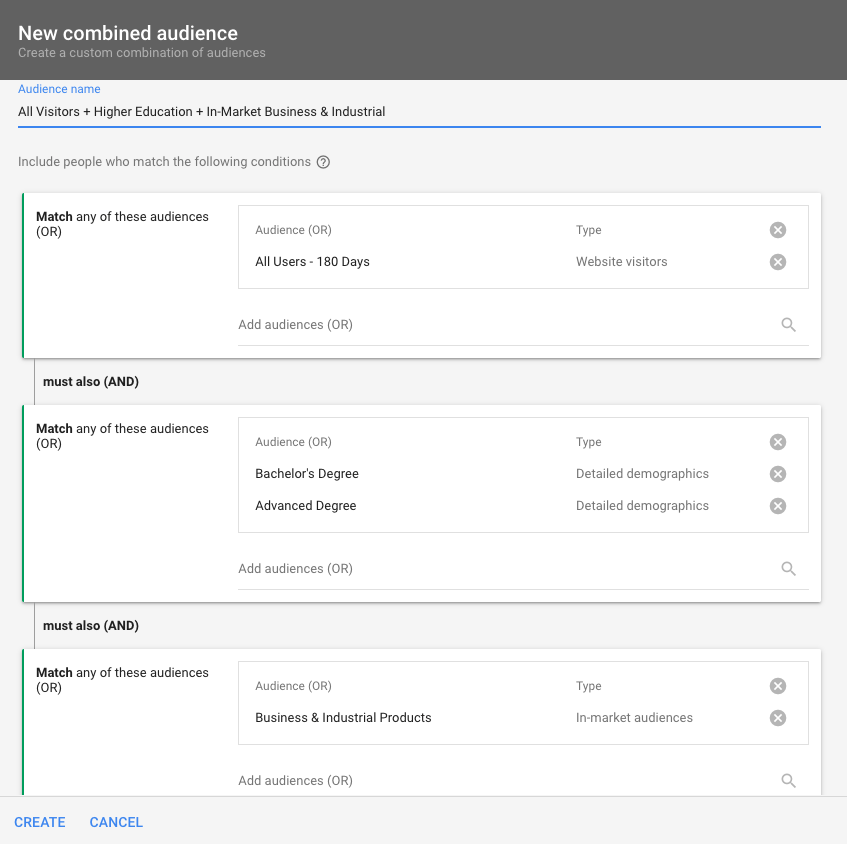Delete the first audience group via header X
Image resolution: width=847 pixels, height=844 pixels.
778,230
